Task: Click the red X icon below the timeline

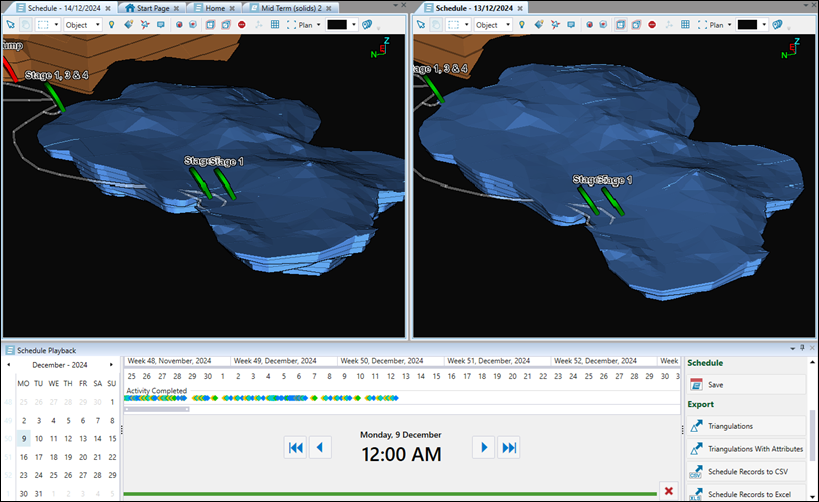Action: (668, 491)
